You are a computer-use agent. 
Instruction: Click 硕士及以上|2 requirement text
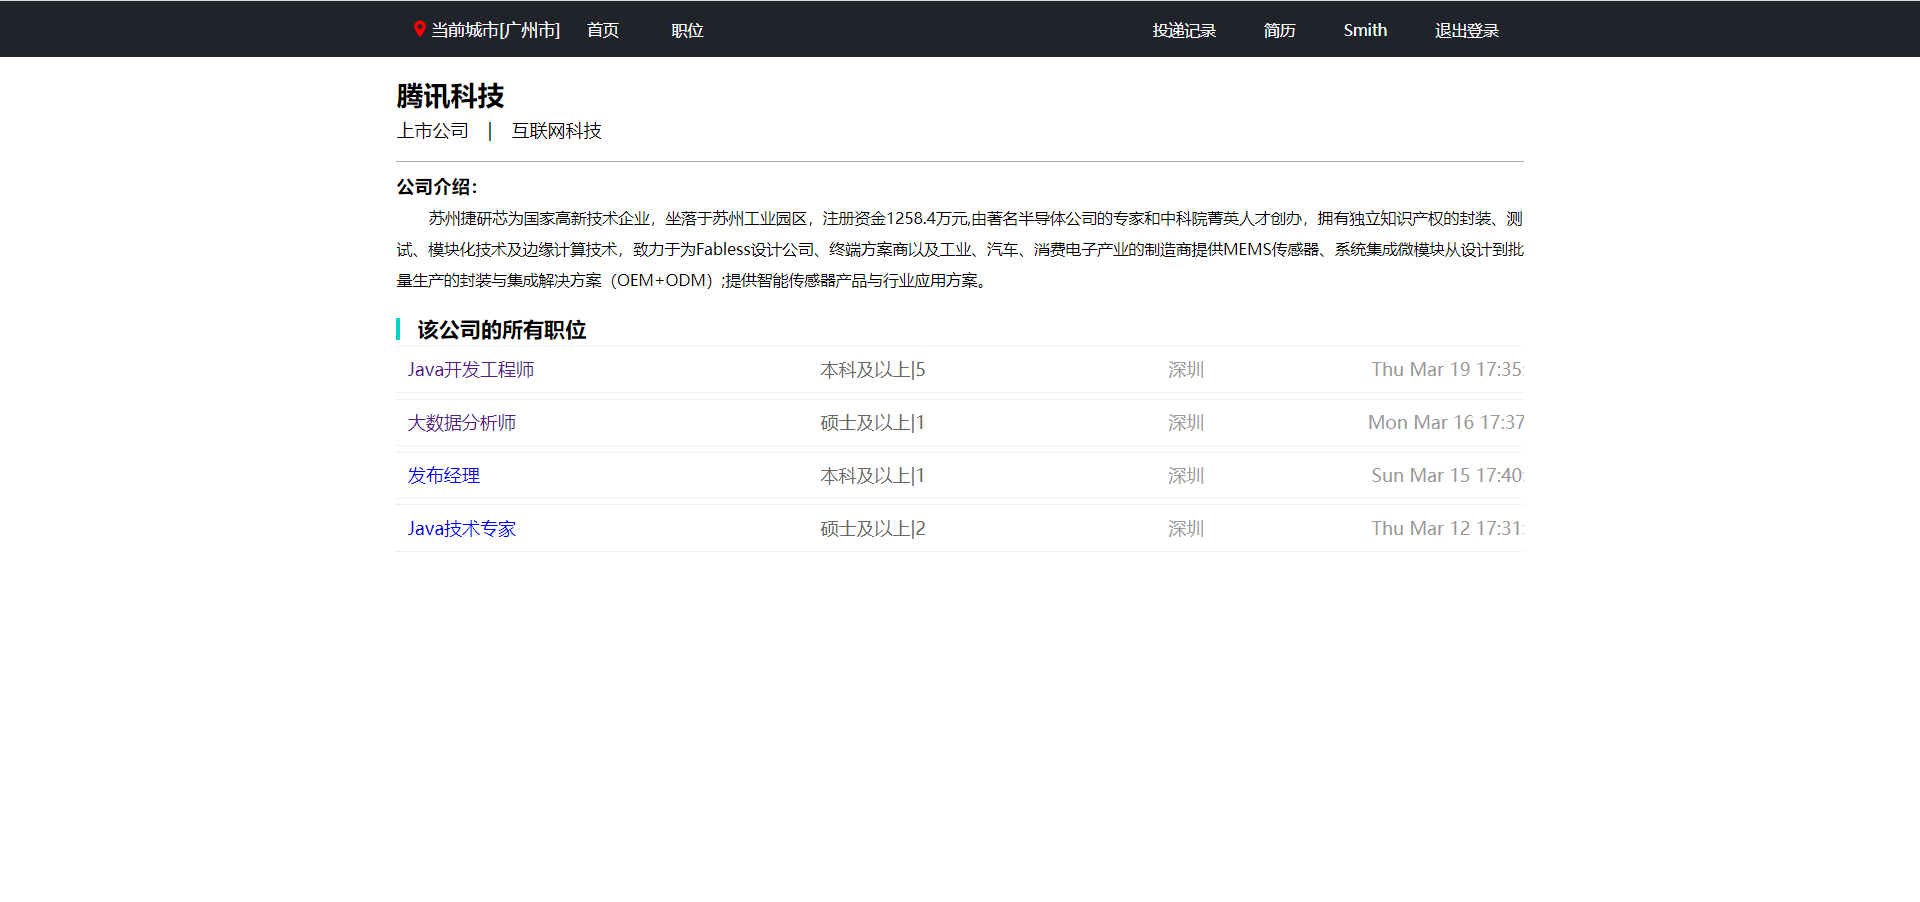click(873, 529)
